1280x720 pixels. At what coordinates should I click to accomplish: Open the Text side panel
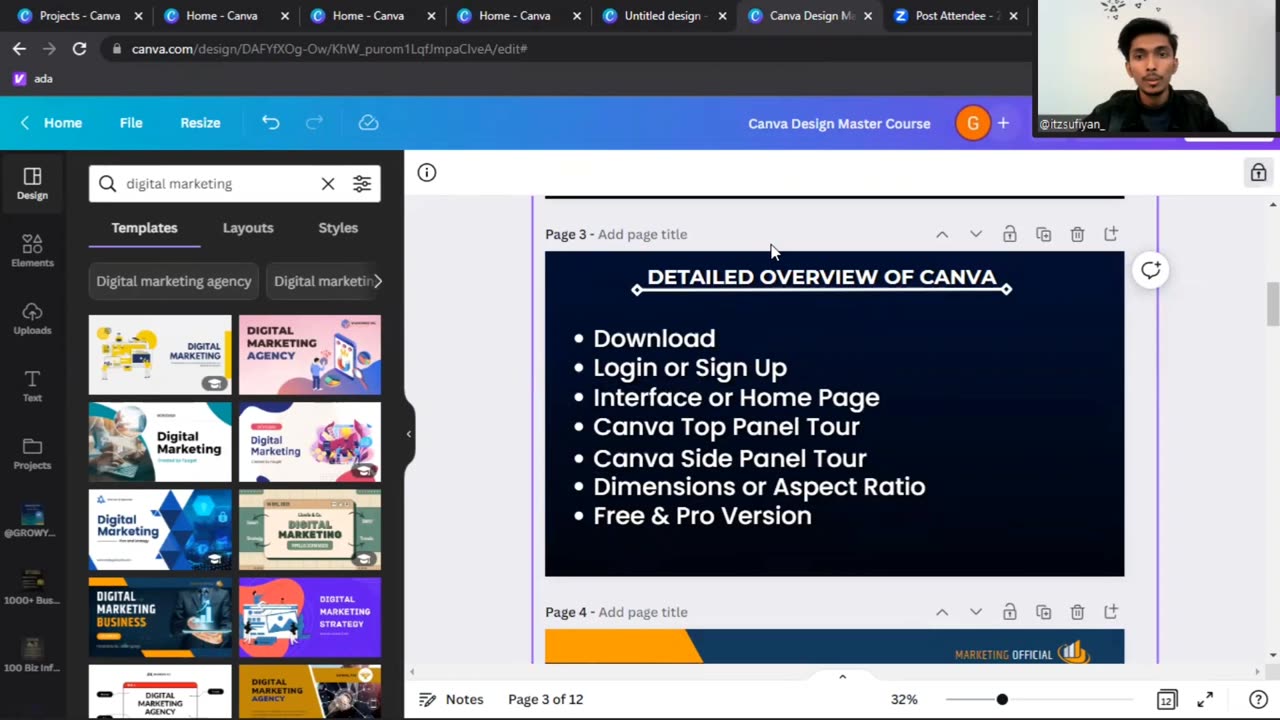(32, 386)
